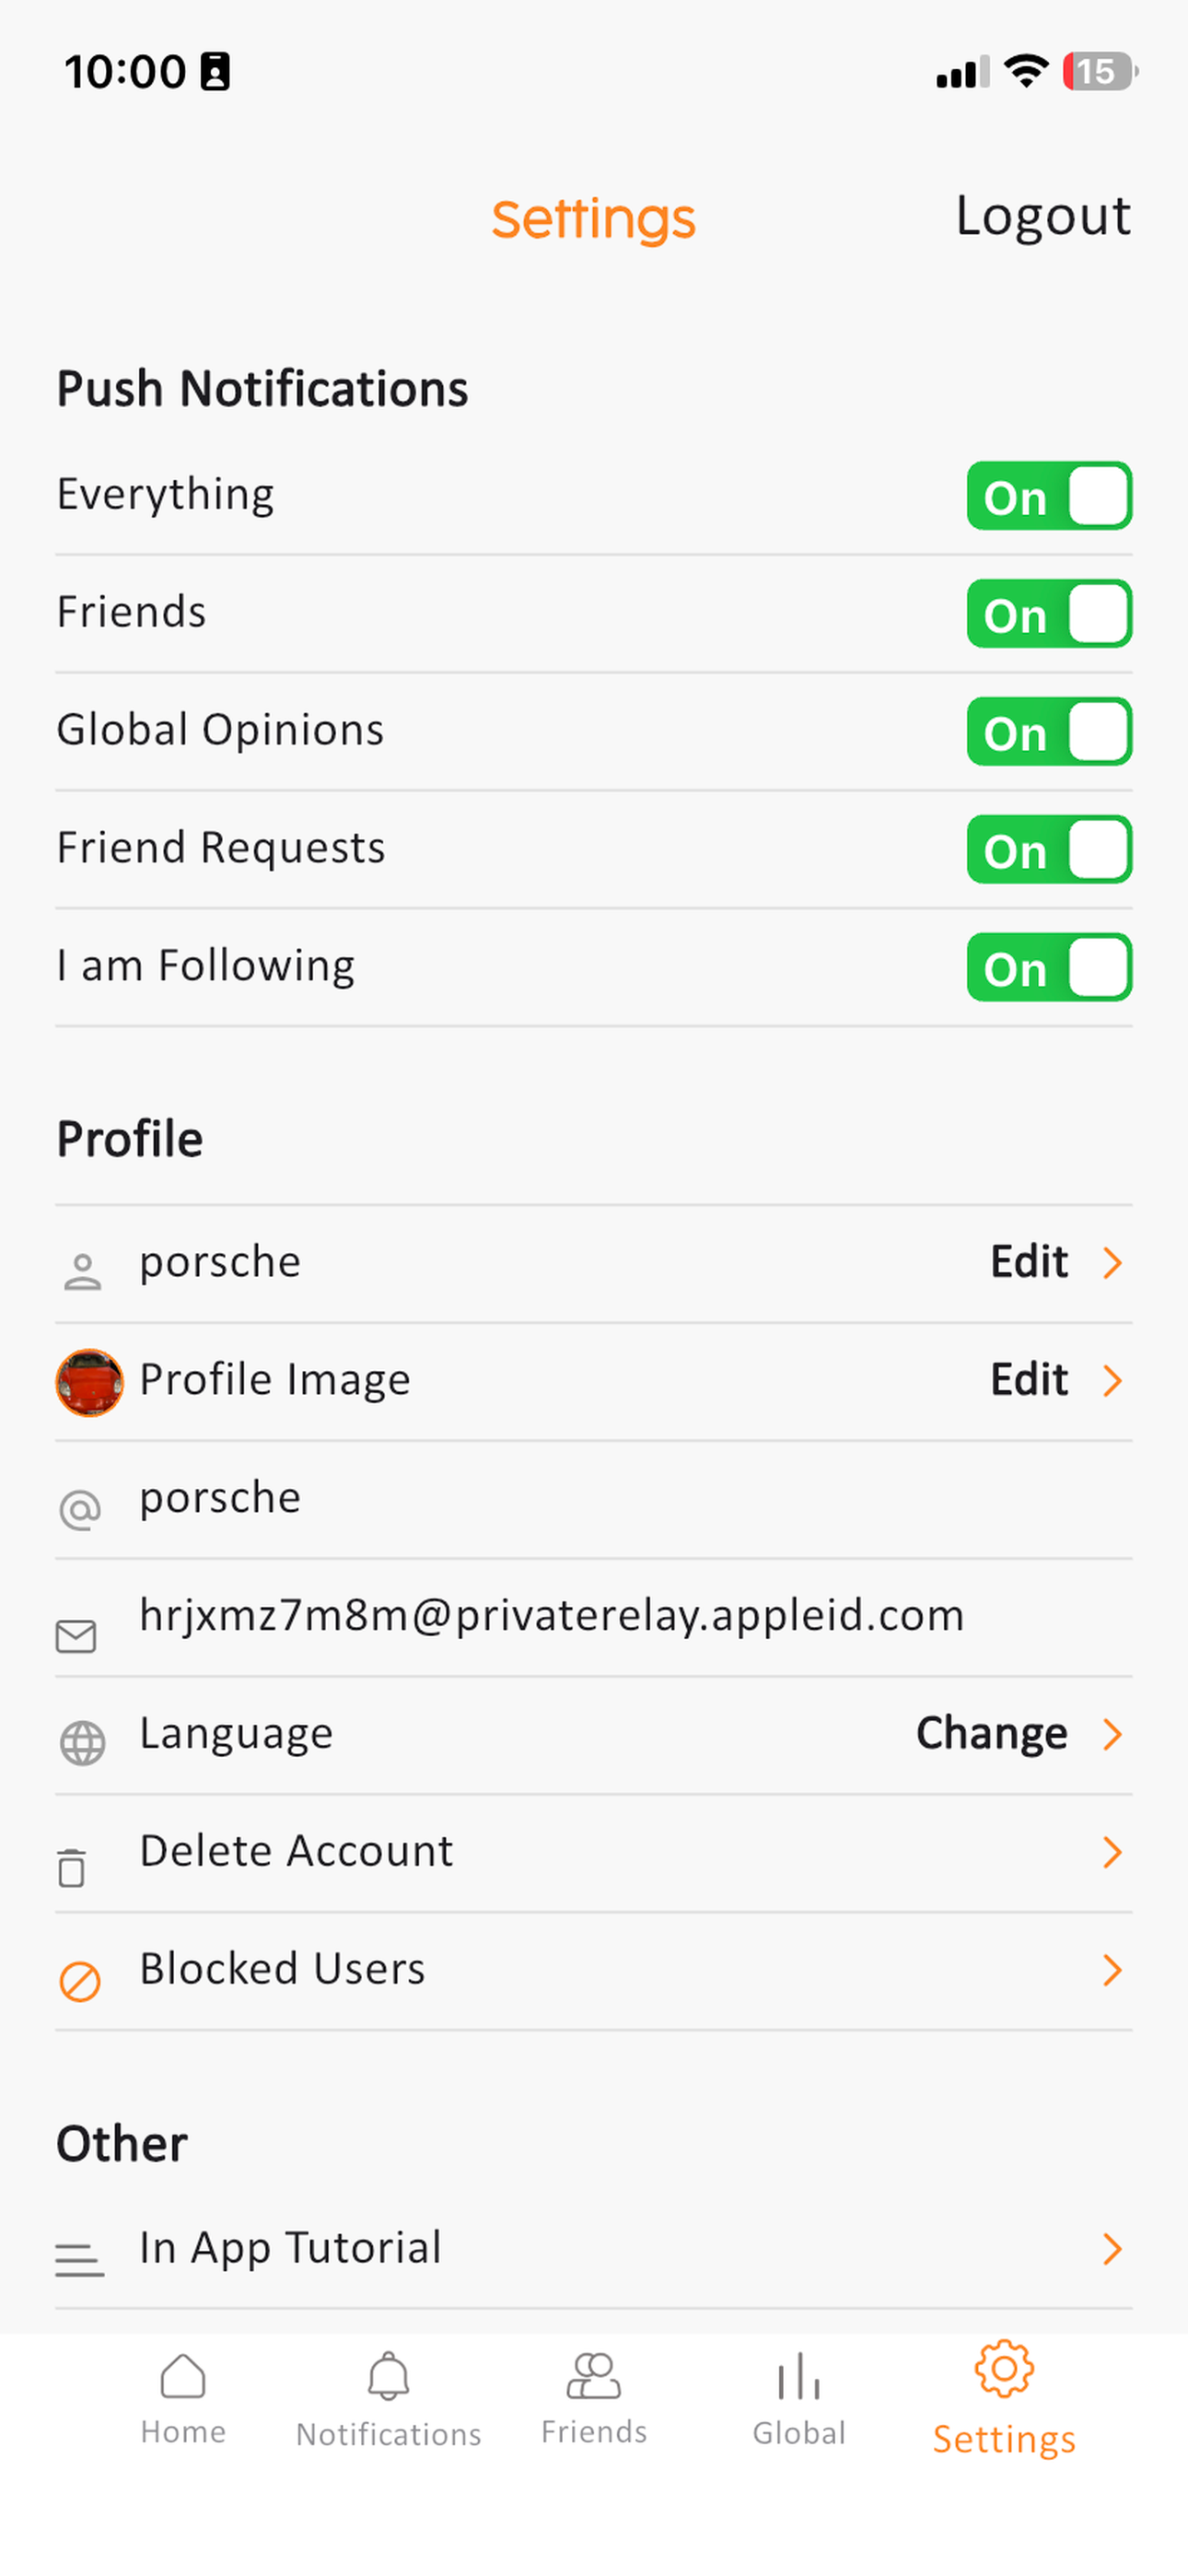Turn off Everything push notifications
This screenshot has width=1188, height=2576.
point(1049,496)
